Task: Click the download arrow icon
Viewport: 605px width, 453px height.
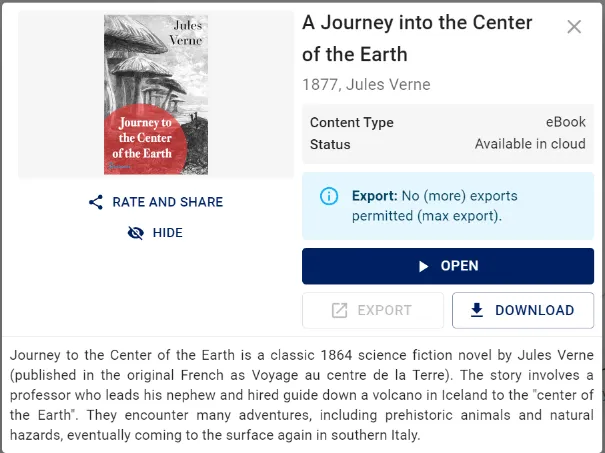Action: 477,310
